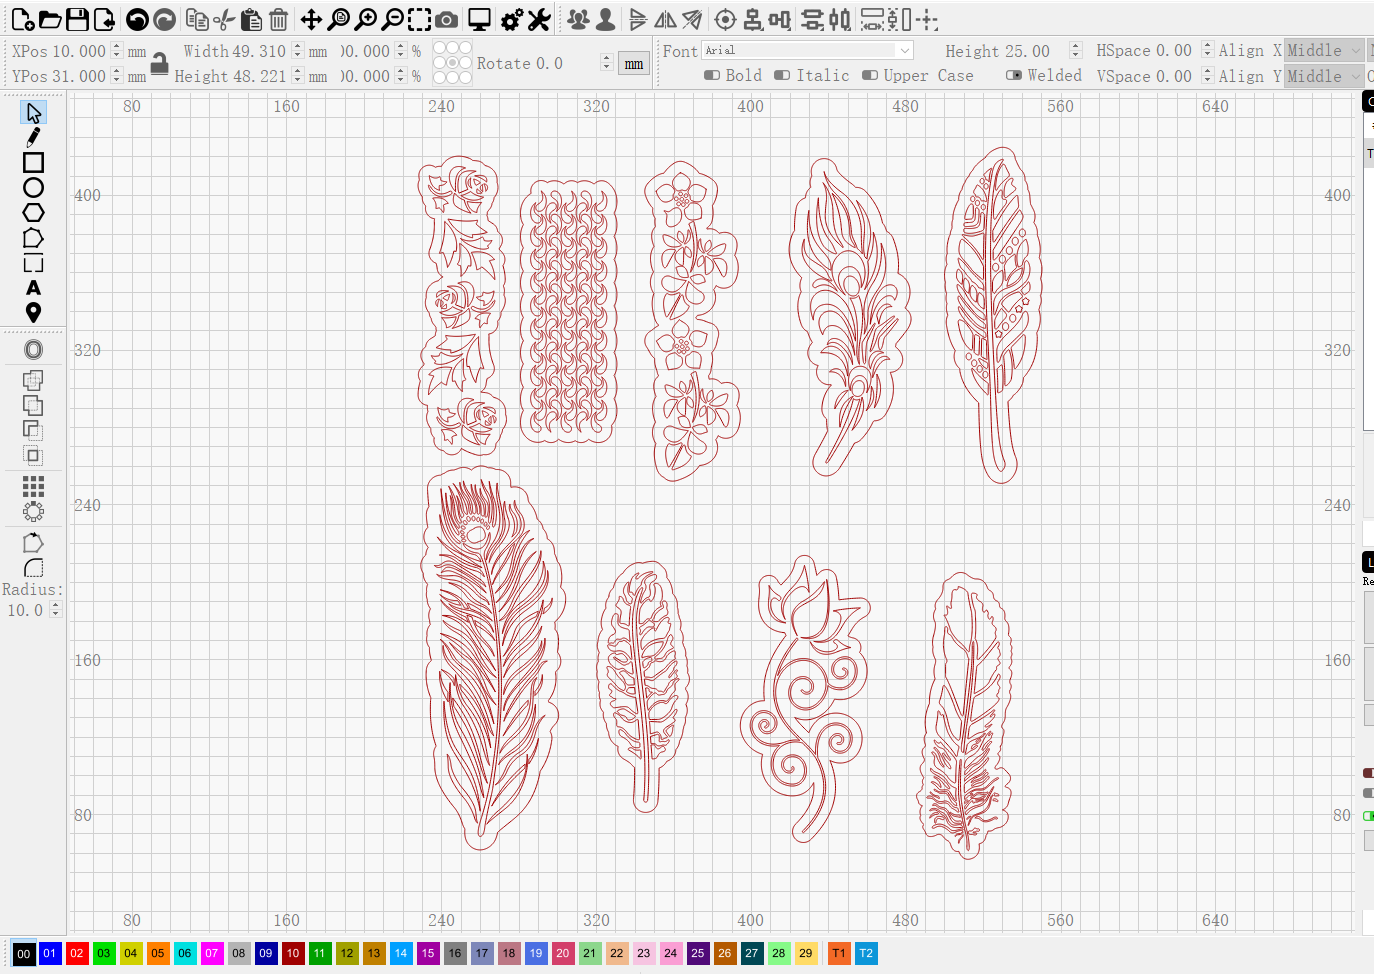Viewport: 1374px width, 974px height.
Task: Toggle the aspect ratio lock padlock
Action: pyautogui.click(x=160, y=62)
